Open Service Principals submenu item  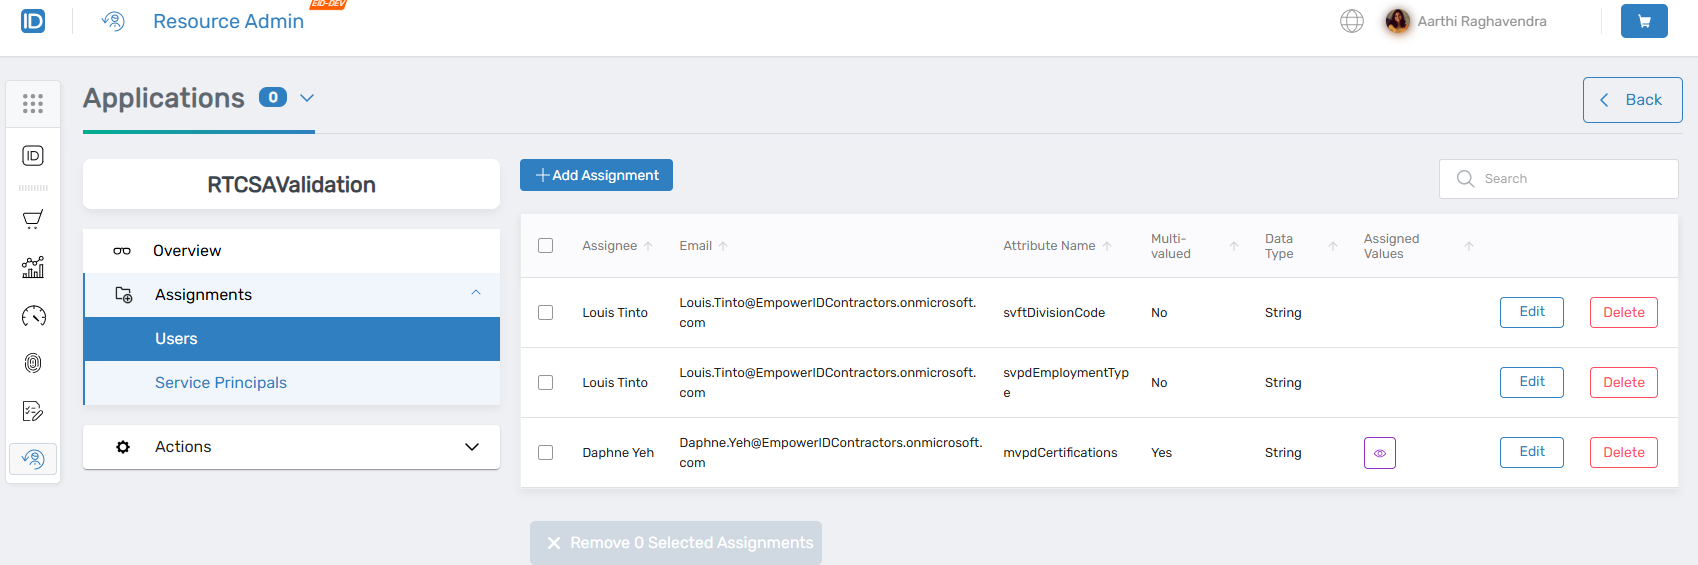tap(292, 383)
